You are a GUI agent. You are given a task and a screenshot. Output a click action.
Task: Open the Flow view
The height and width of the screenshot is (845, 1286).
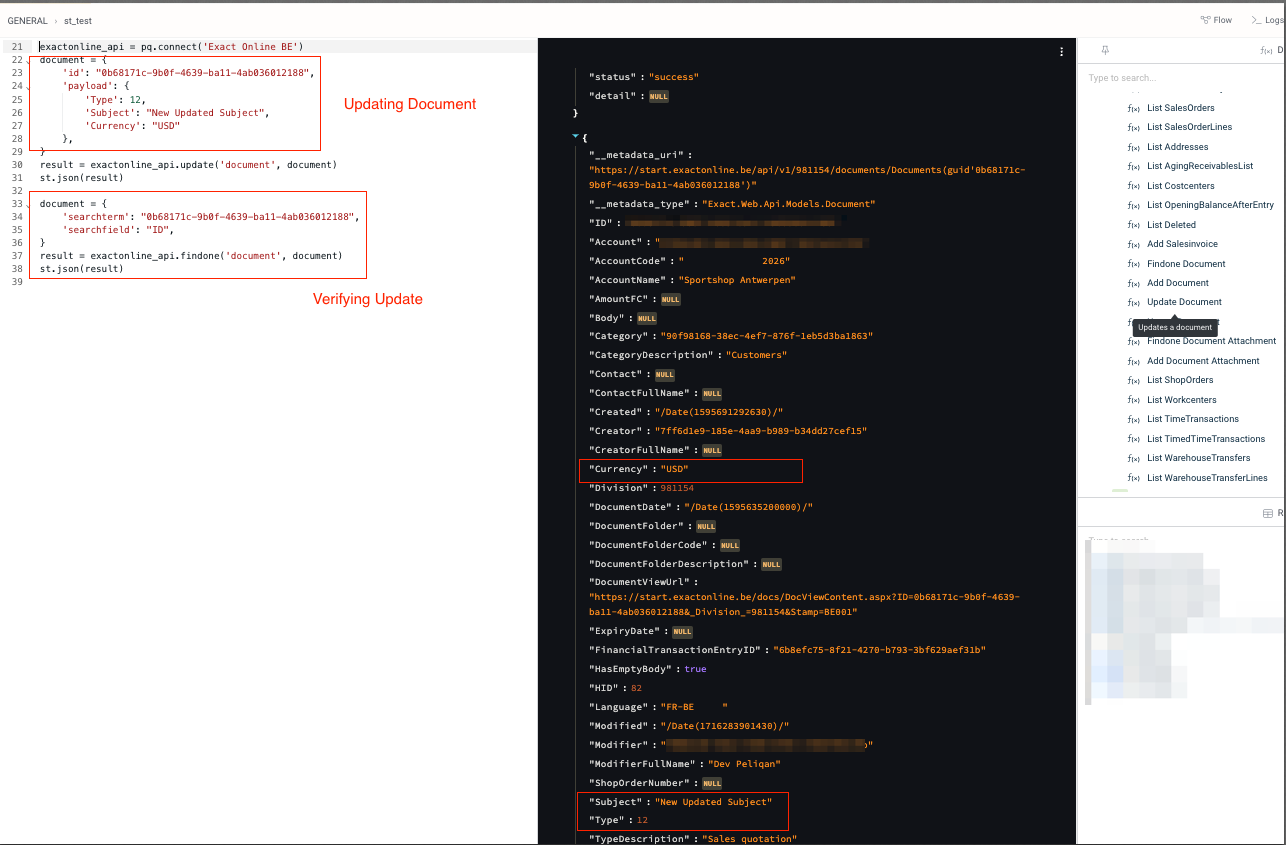click(1216, 20)
